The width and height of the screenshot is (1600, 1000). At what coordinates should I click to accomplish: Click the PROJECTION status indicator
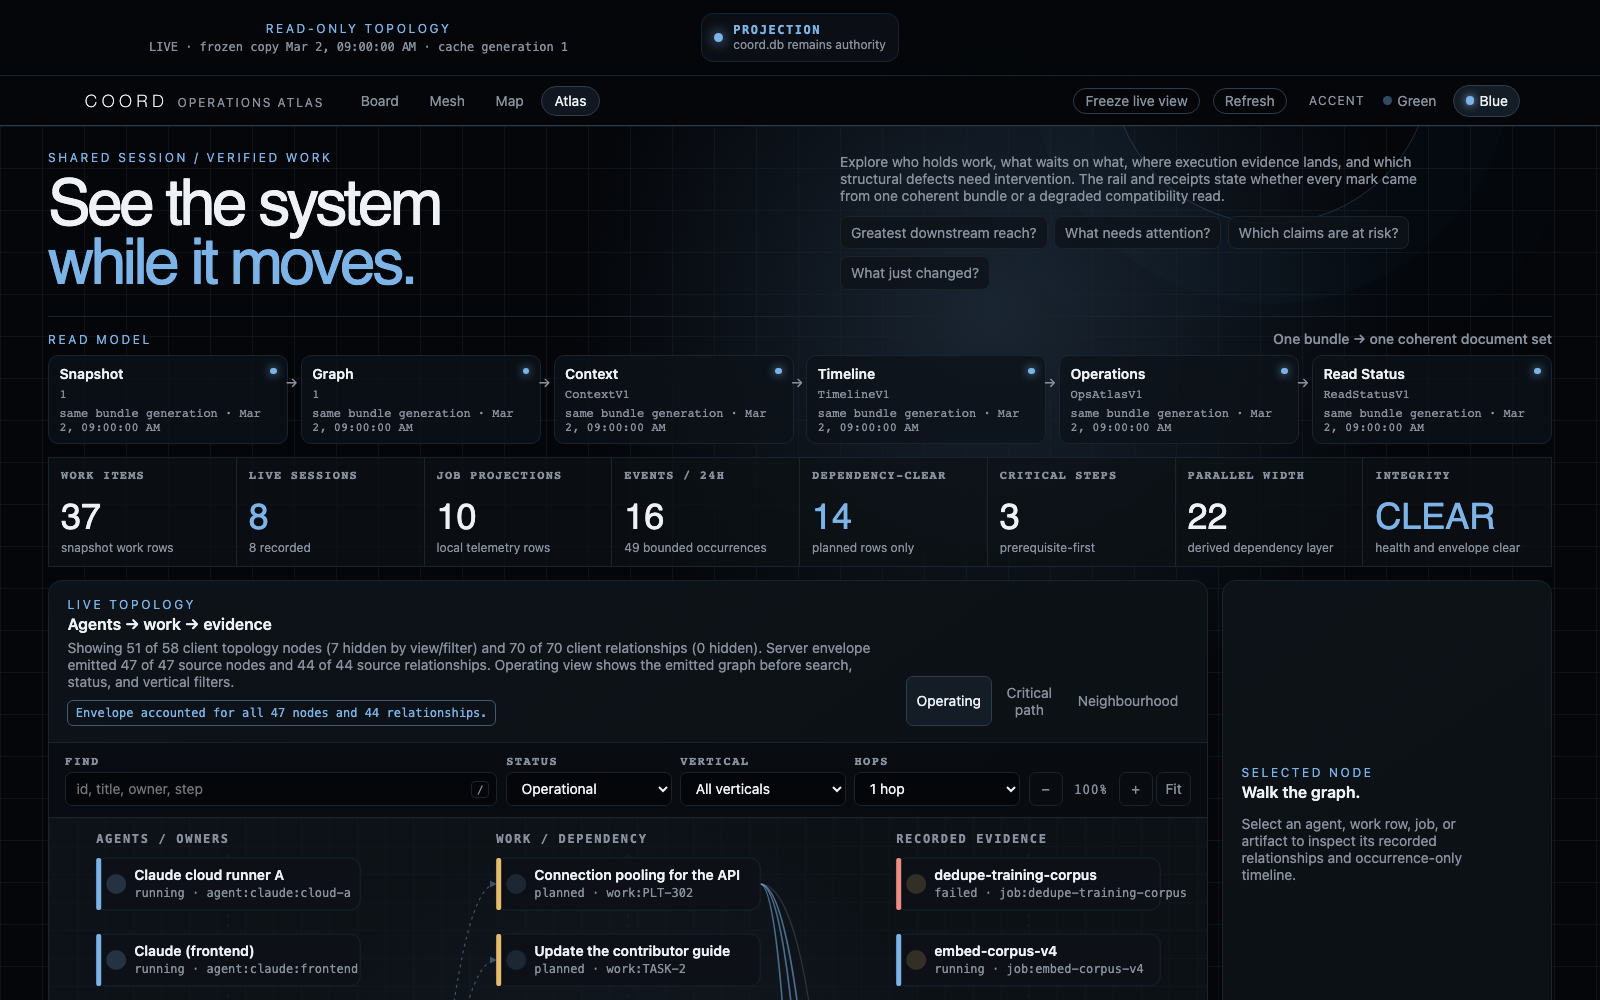pos(799,37)
